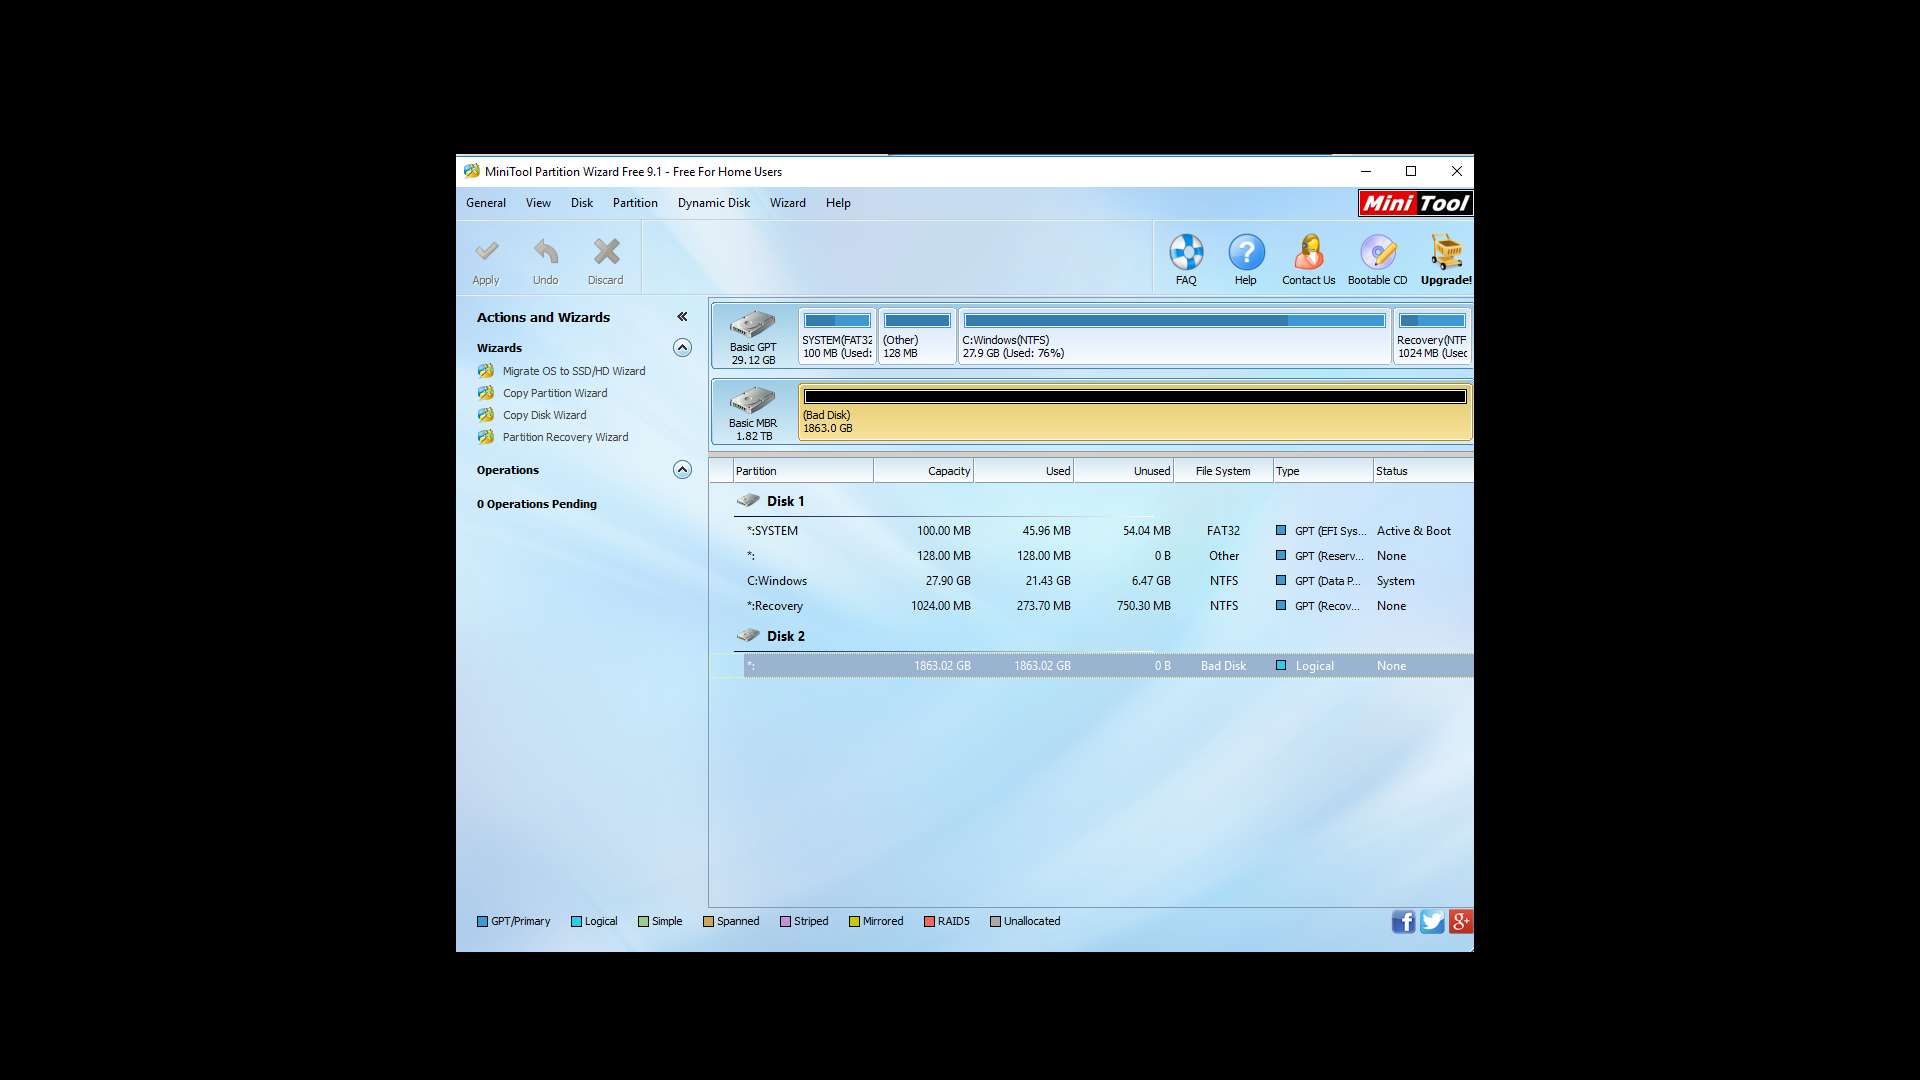
Task: Click the Migrate OS to SSD/HD Wizard icon
Action: (486, 371)
